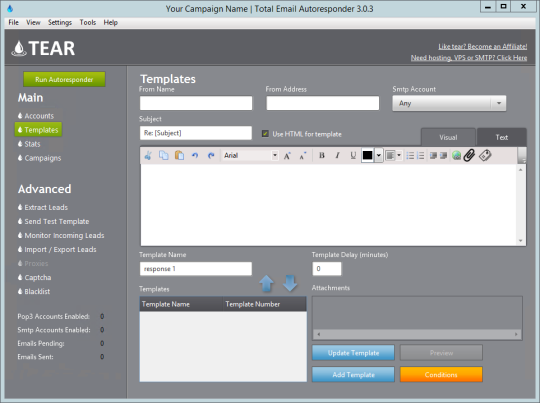Screen dimensions: 540x403
Task: Open Blacklist in the sidebar
Action: click(x=34, y=291)
